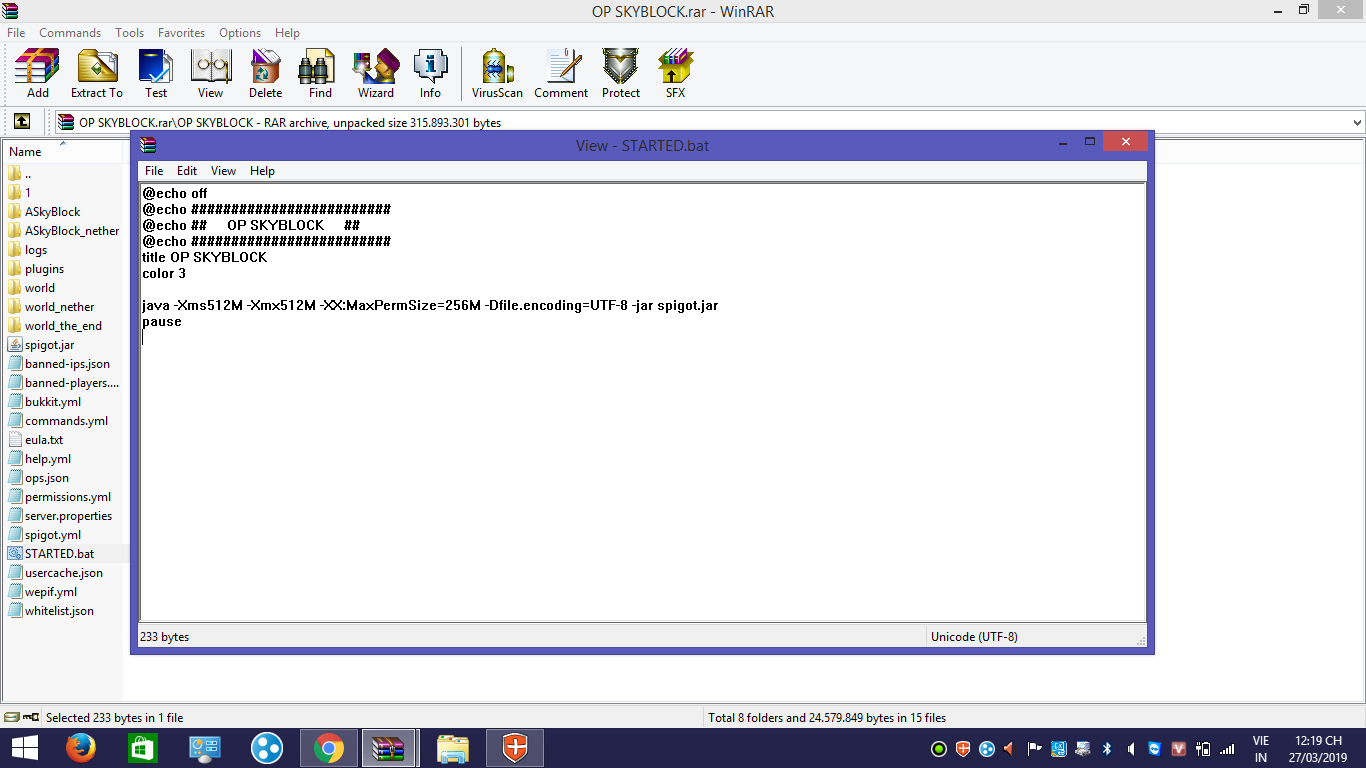Sort files by the Name column header

(26, 151)
